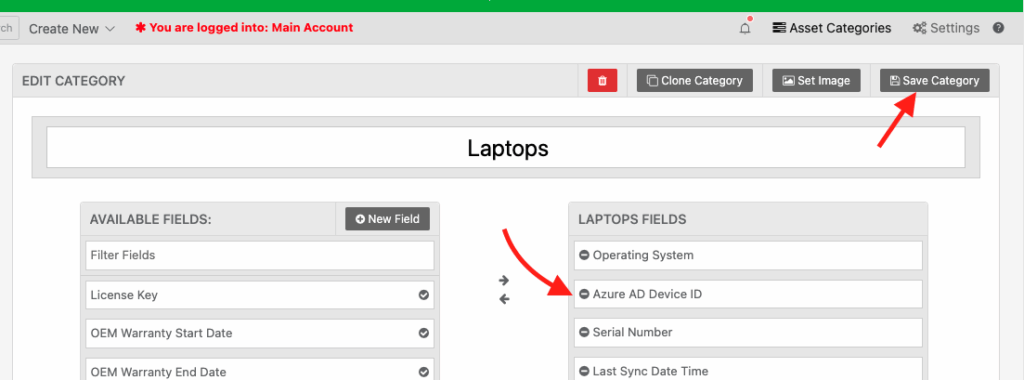Select the Last Sync Date Time row
Screen dimensions: 1024x380
coord(748,369)
